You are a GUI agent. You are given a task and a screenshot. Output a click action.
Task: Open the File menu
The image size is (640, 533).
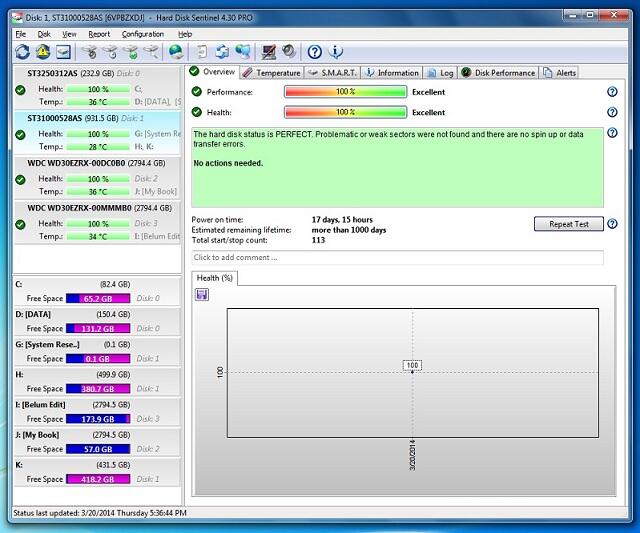click(x=20, y=34)
